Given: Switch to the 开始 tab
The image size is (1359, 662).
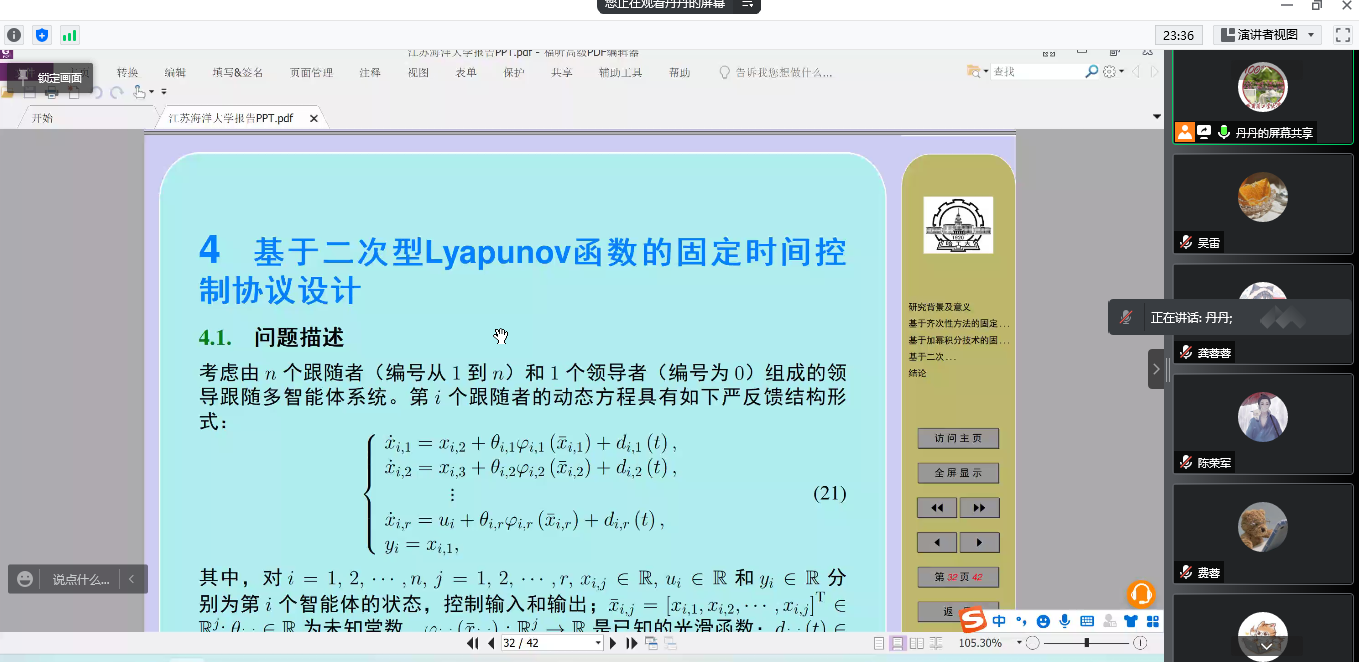Looking at the screenshot, I should (x=42, y=118).
